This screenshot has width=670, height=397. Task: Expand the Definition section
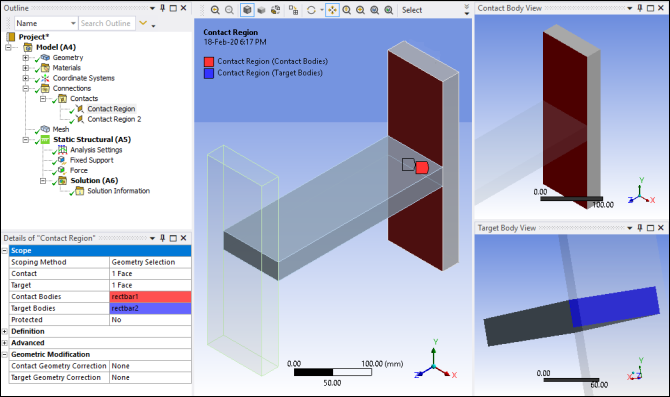point(5,332)
